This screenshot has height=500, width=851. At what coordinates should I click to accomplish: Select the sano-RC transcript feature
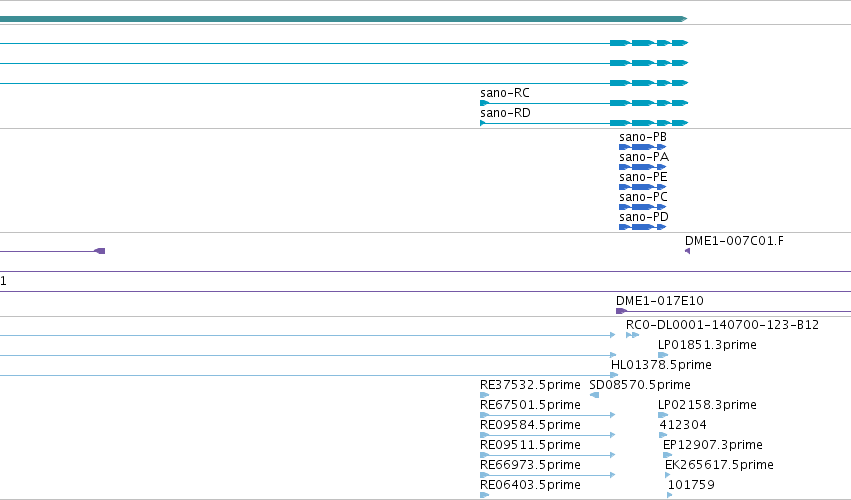point(584,103)
